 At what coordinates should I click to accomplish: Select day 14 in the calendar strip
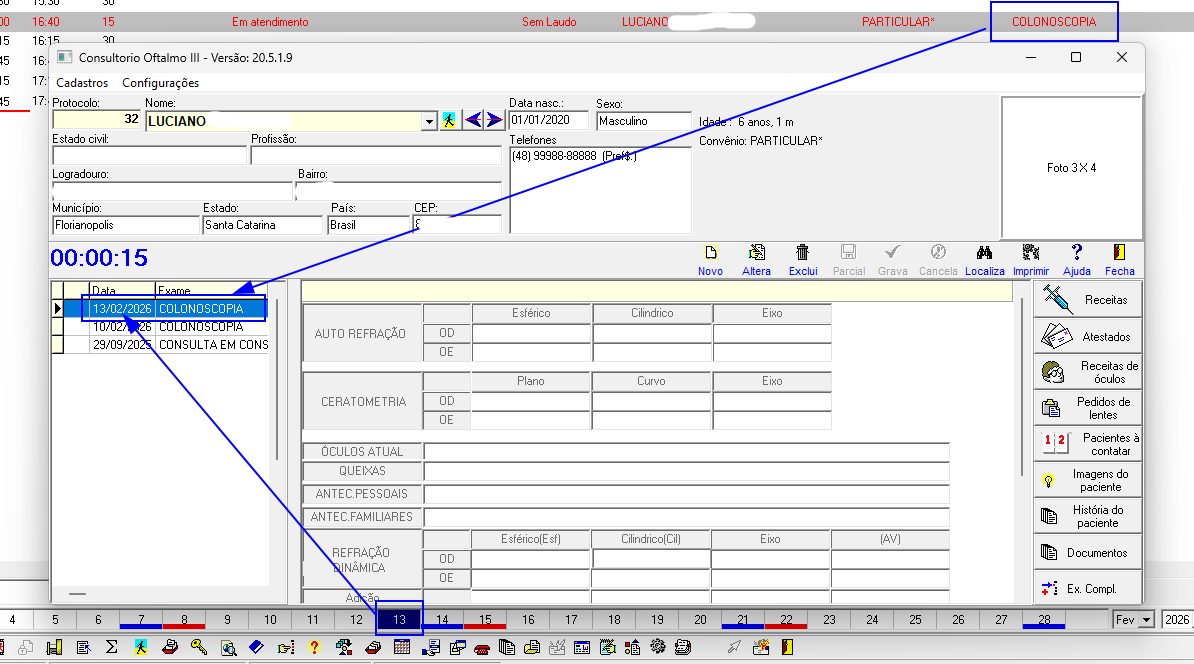442,620
